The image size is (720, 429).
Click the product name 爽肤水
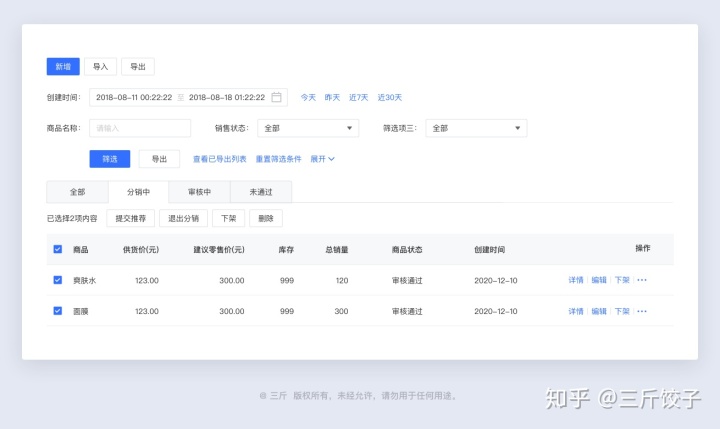pos(84,280)
